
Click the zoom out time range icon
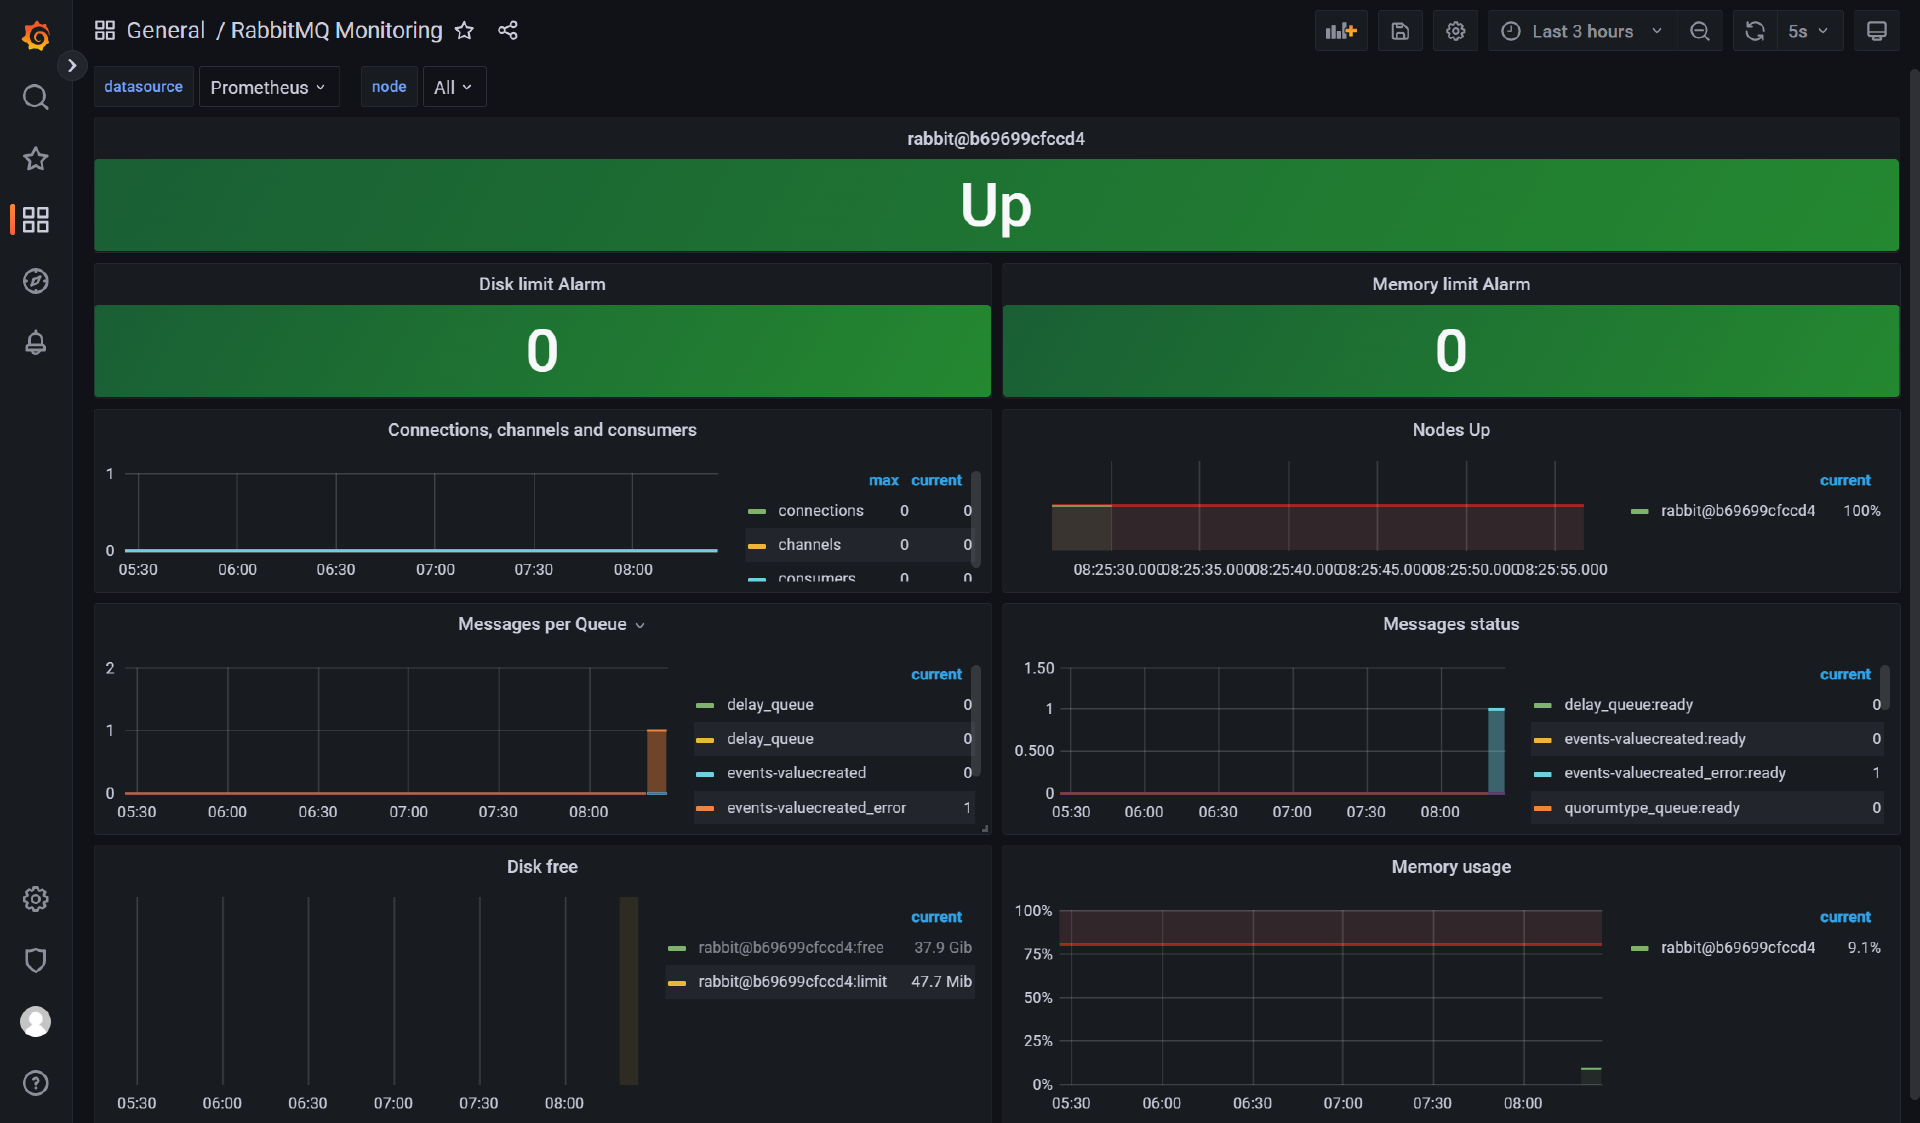1699,31
